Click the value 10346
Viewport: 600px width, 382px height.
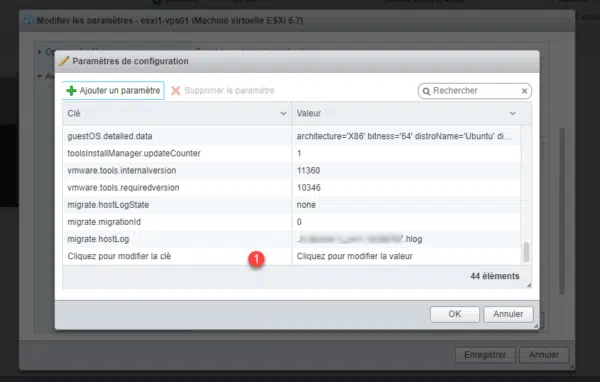308,188
